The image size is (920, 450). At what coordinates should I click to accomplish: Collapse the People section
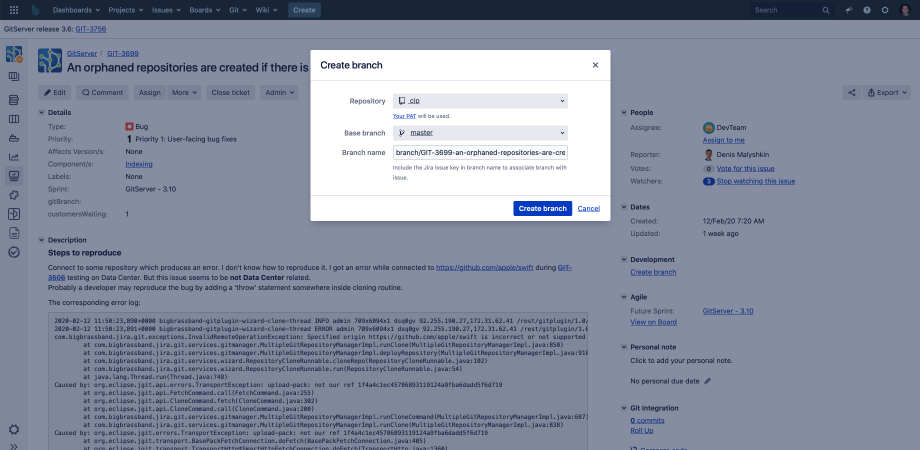click(x=624, y=113)
